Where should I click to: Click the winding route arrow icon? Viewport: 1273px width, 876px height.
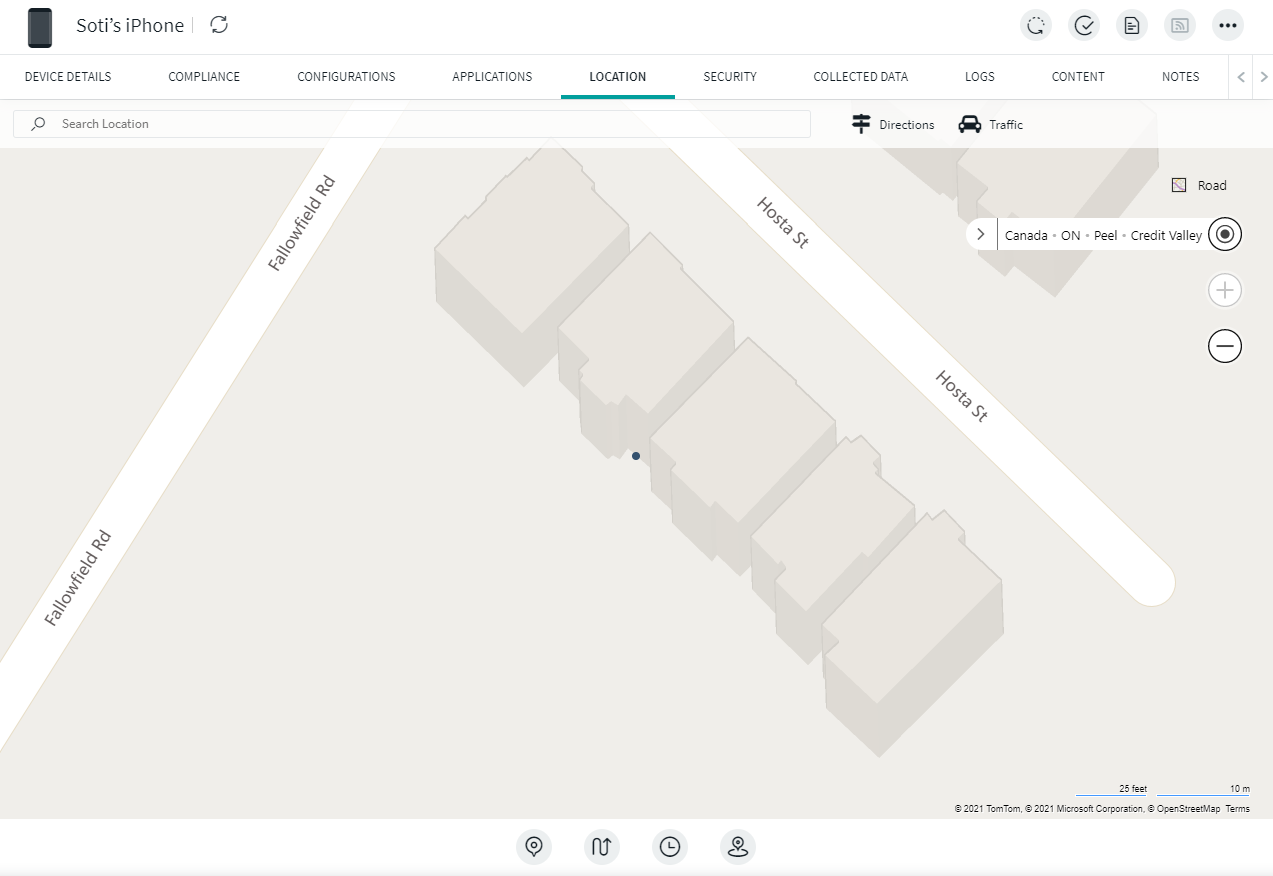click(602, 847)
